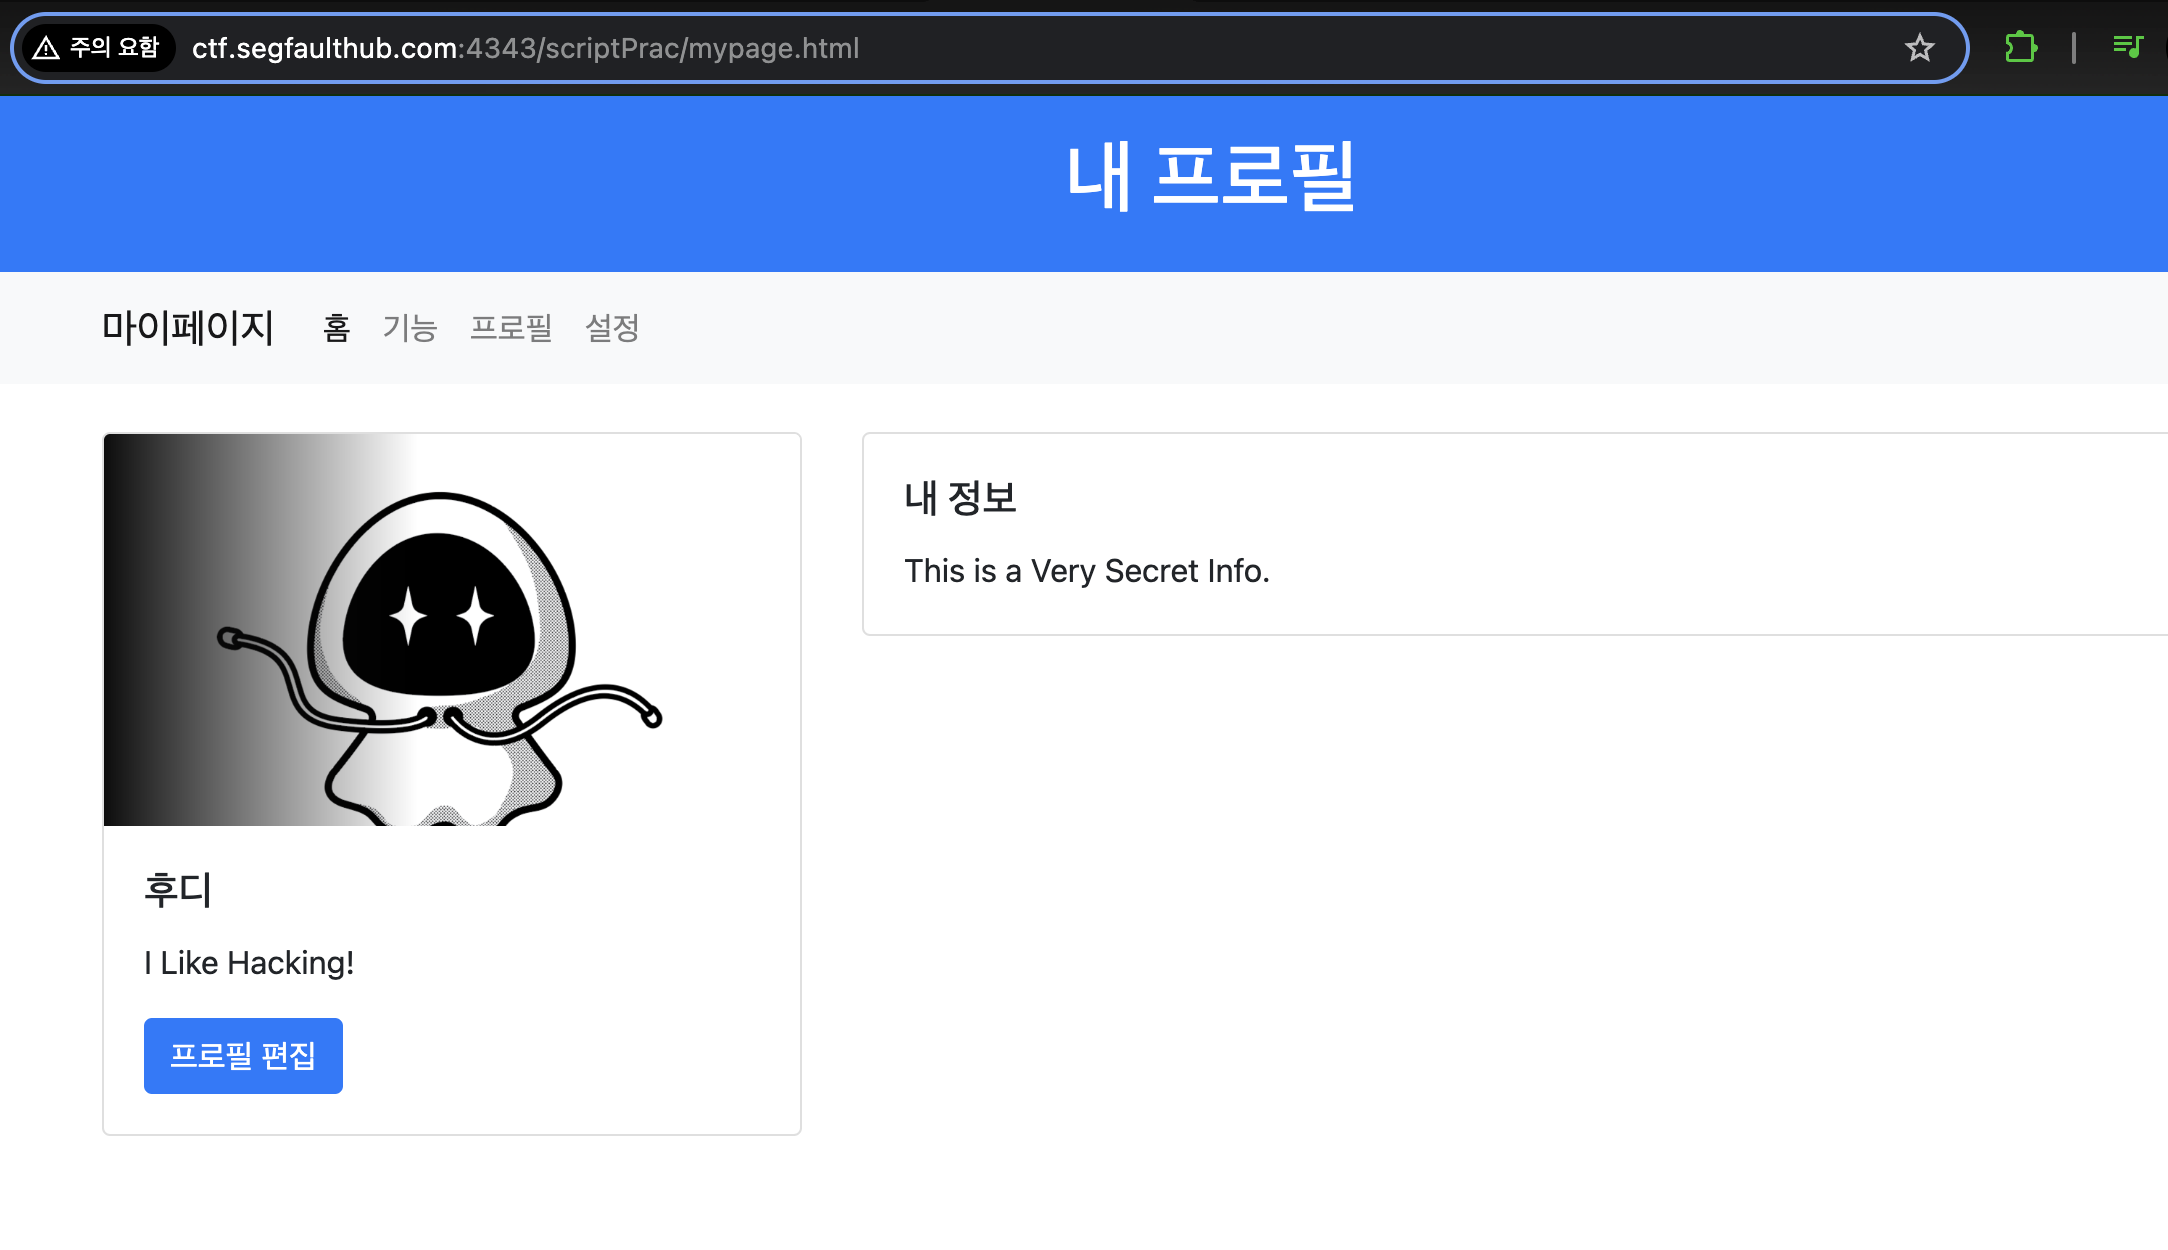Click the port and path portion of URL
The width and height of the screenshot is (2168, 1250).
point(660,48)
